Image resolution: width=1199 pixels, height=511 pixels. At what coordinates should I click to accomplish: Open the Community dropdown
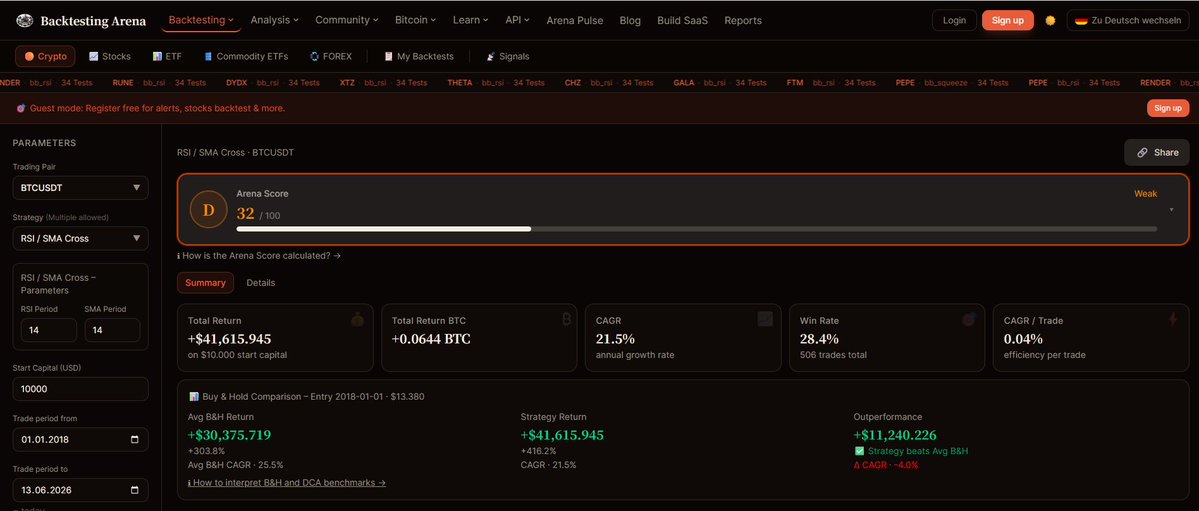click(x=347, y=21)
